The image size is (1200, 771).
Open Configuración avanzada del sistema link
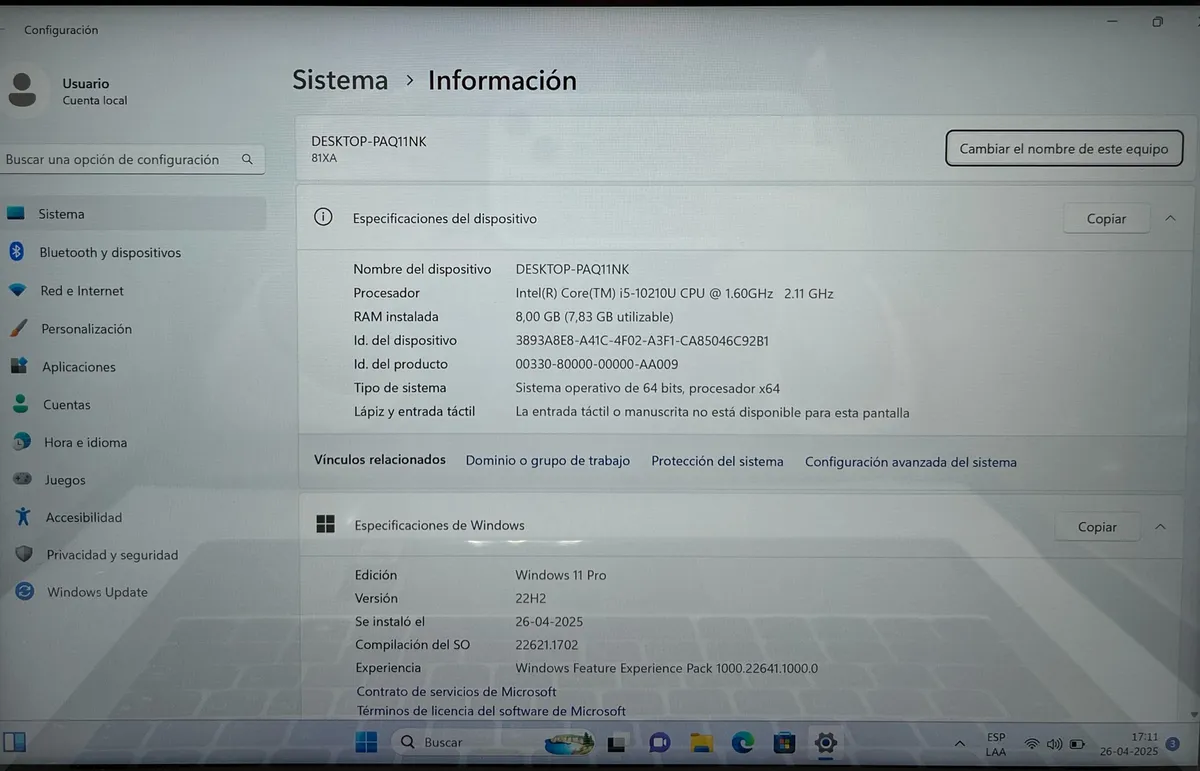pyautogui.click(x=911, y=462)
